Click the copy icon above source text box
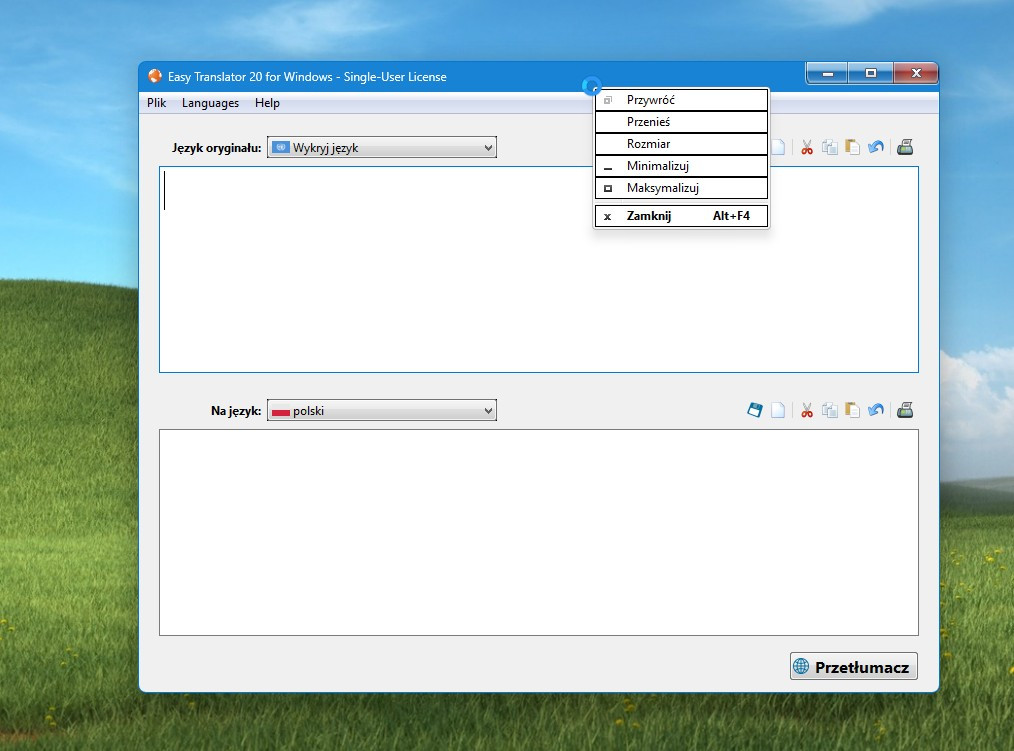Viewport: 1014px width, 751px height. click(x=830, y=147)
